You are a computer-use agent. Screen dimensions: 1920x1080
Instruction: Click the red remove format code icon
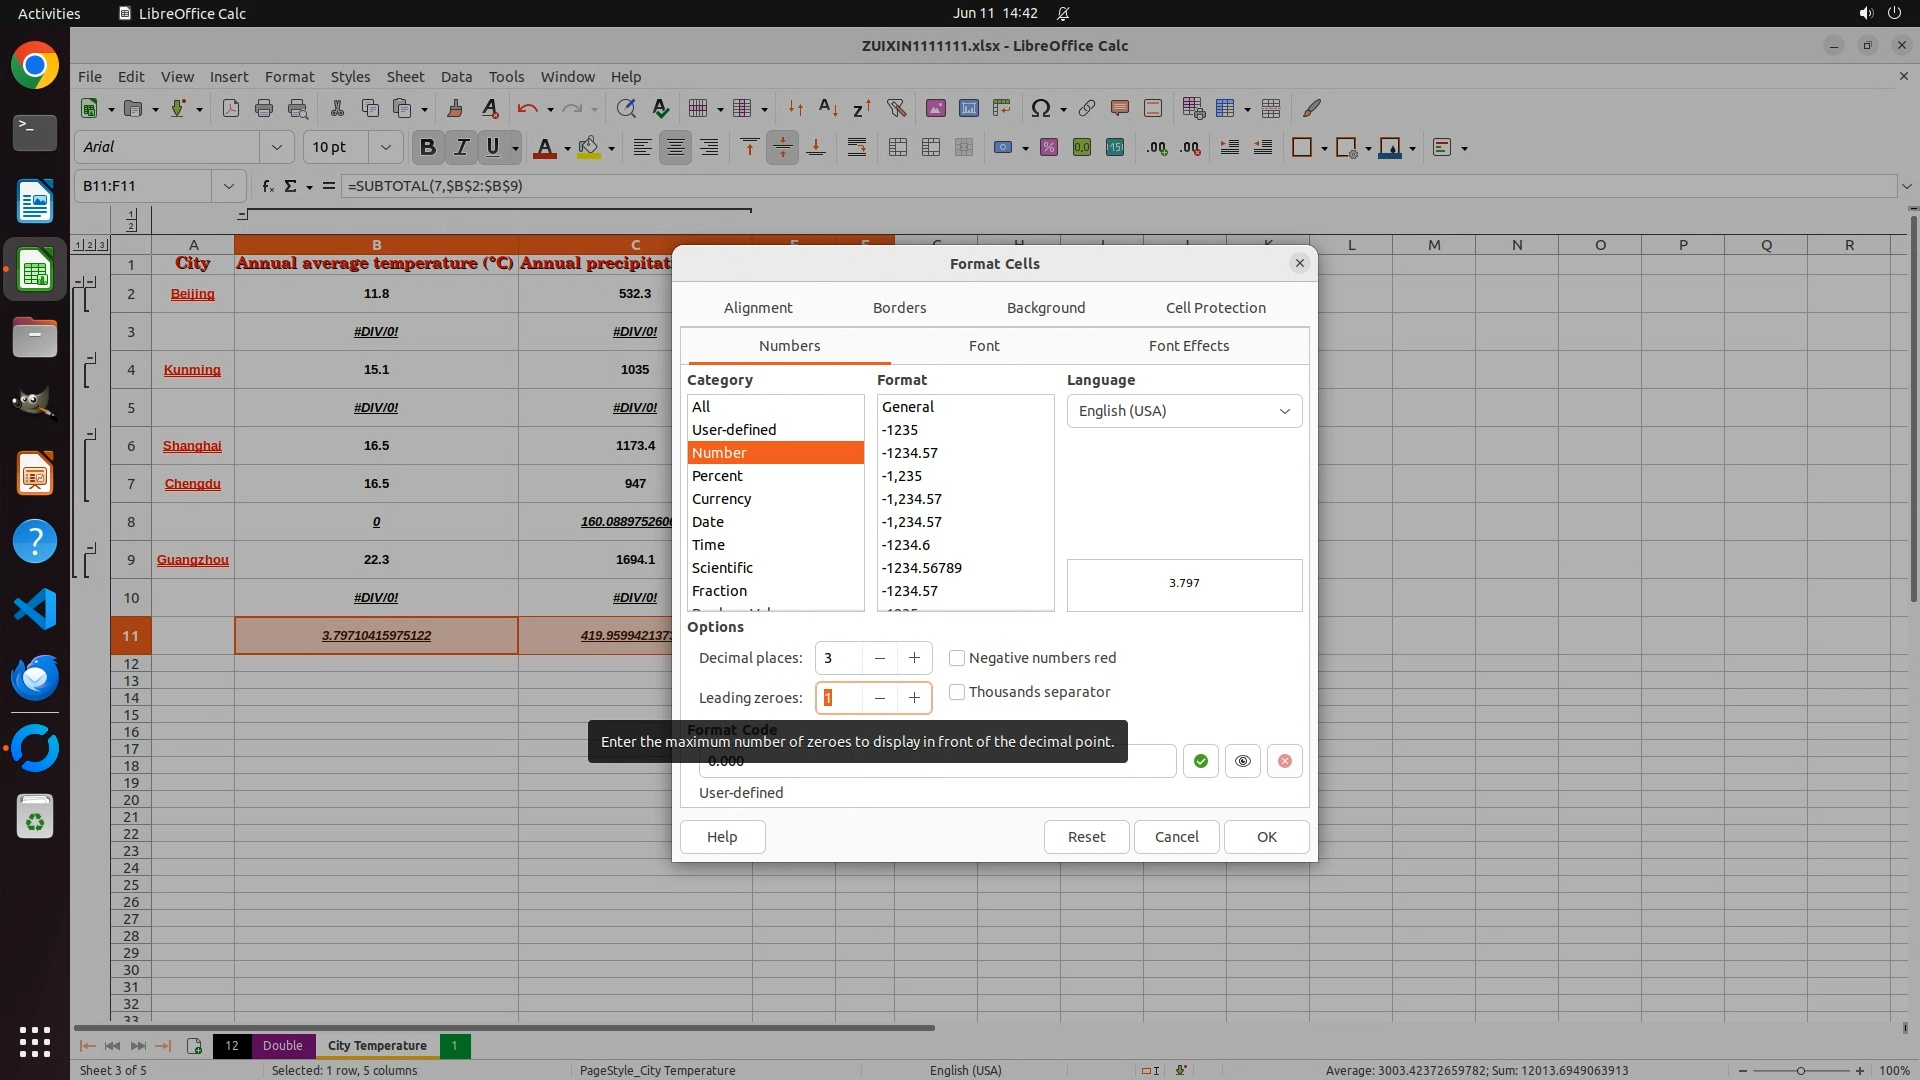(1284, 761)
